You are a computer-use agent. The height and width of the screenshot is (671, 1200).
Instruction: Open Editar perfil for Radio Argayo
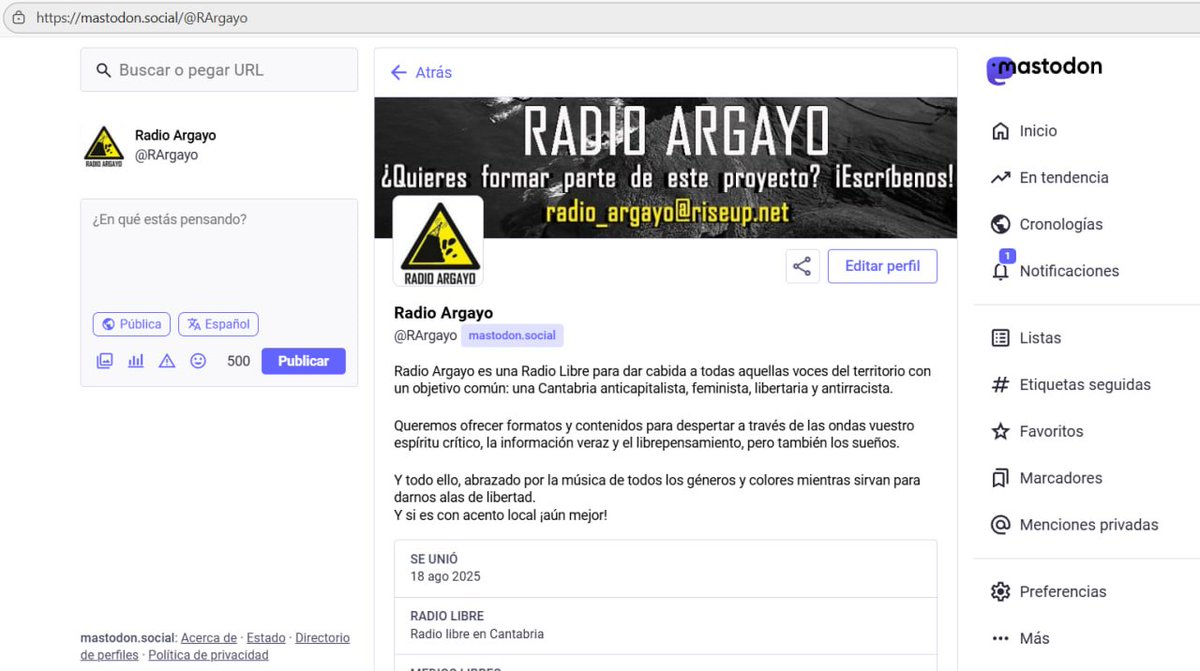tap(881, 265)
